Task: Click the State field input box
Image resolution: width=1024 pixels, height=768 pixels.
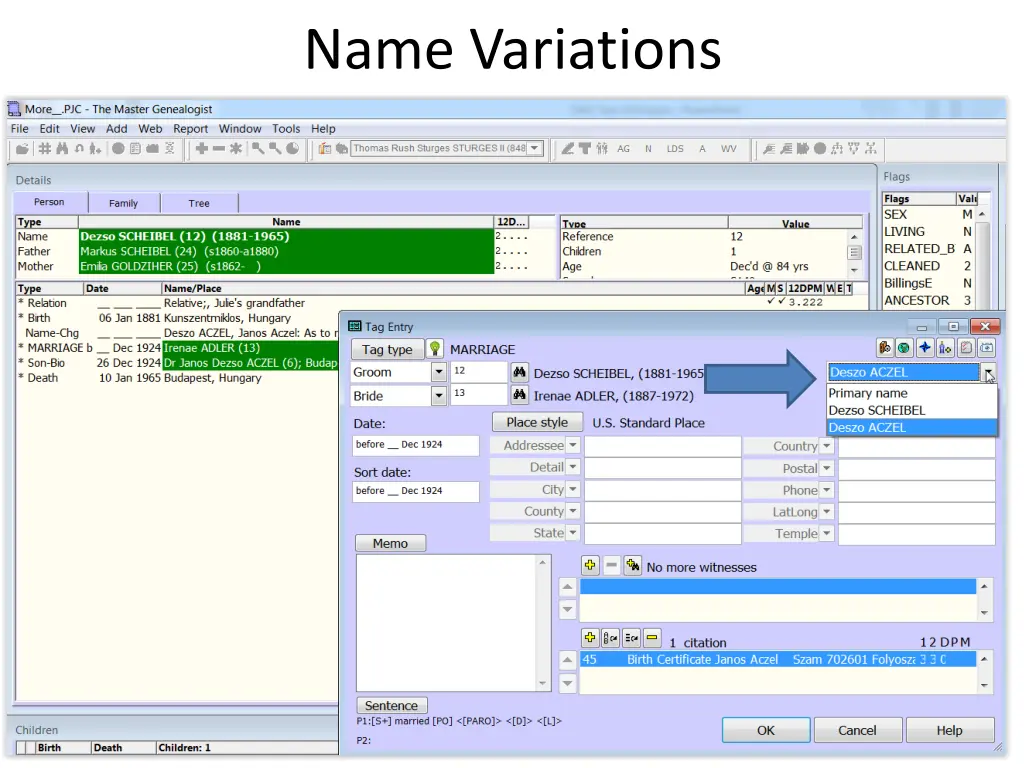Action: (x=662, y=533)
